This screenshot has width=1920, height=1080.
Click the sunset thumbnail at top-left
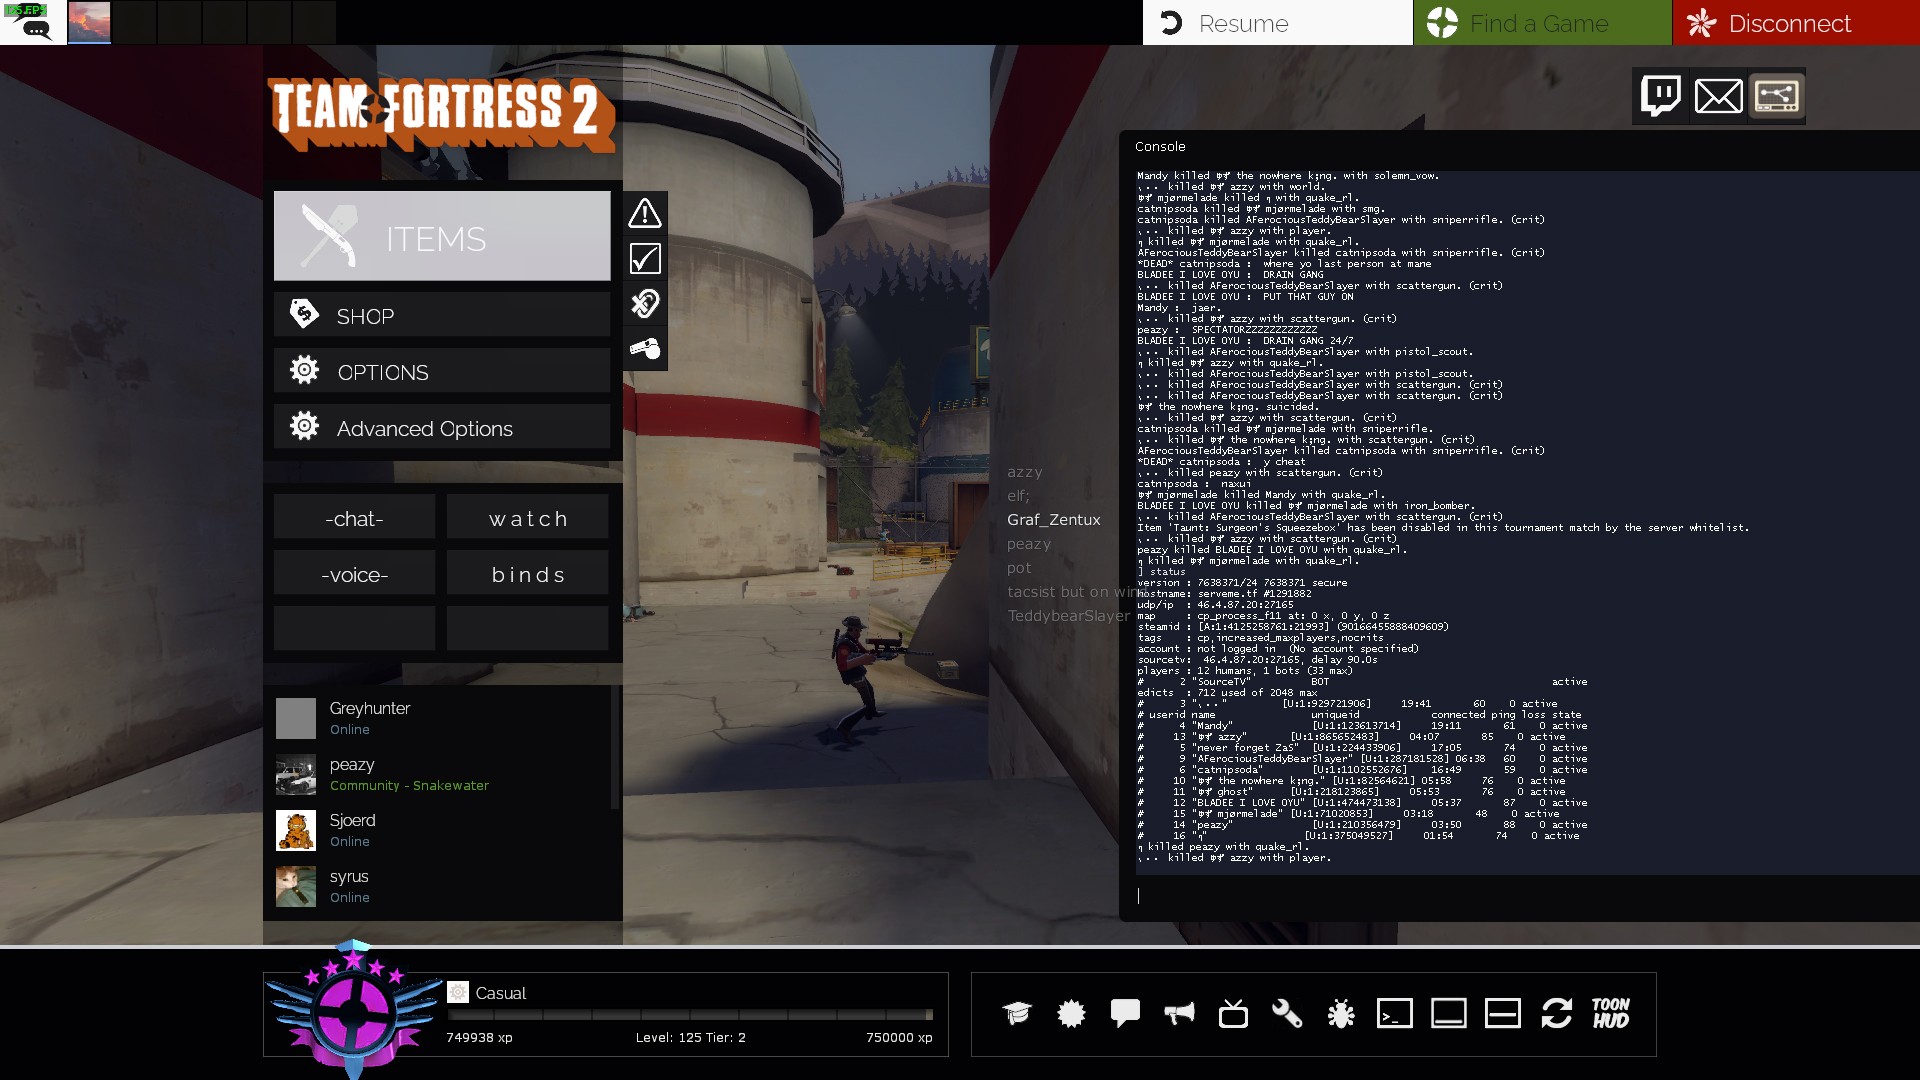coord(89,22)
